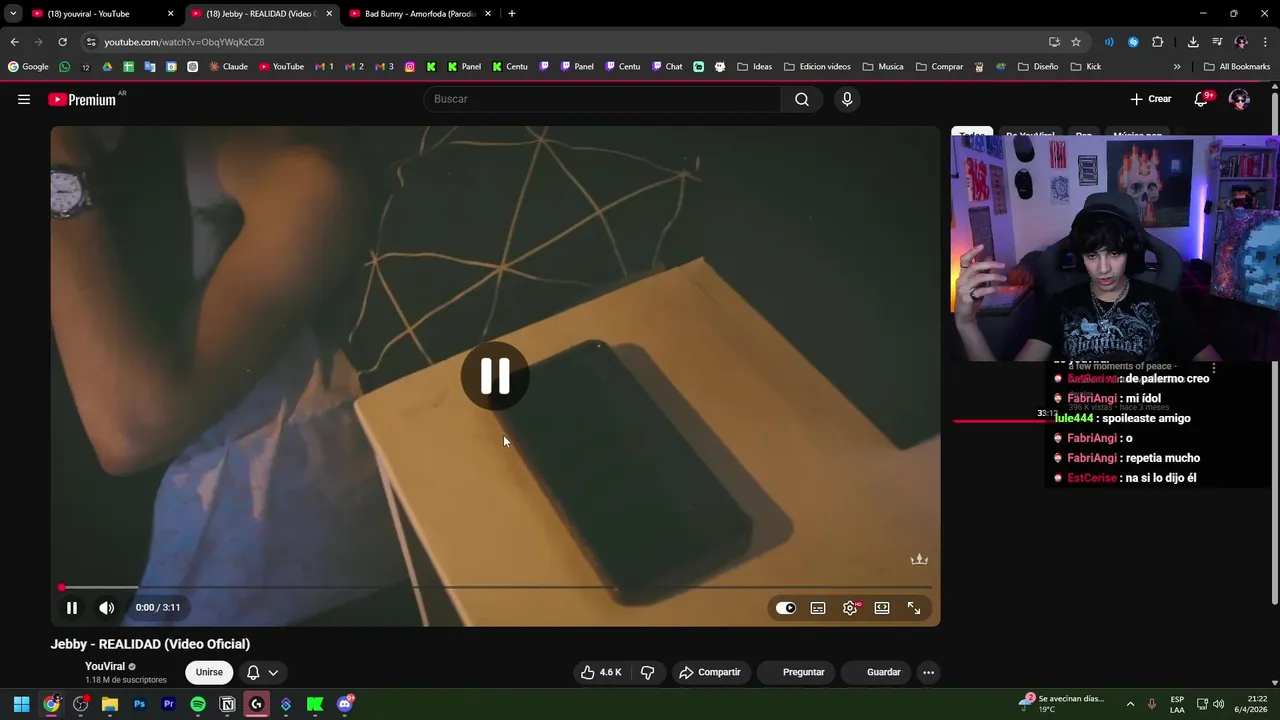This screenshot has width=1280, height=720.
Task: Open the Kick bookmarks folder
Action: (x=1085, y=67)
